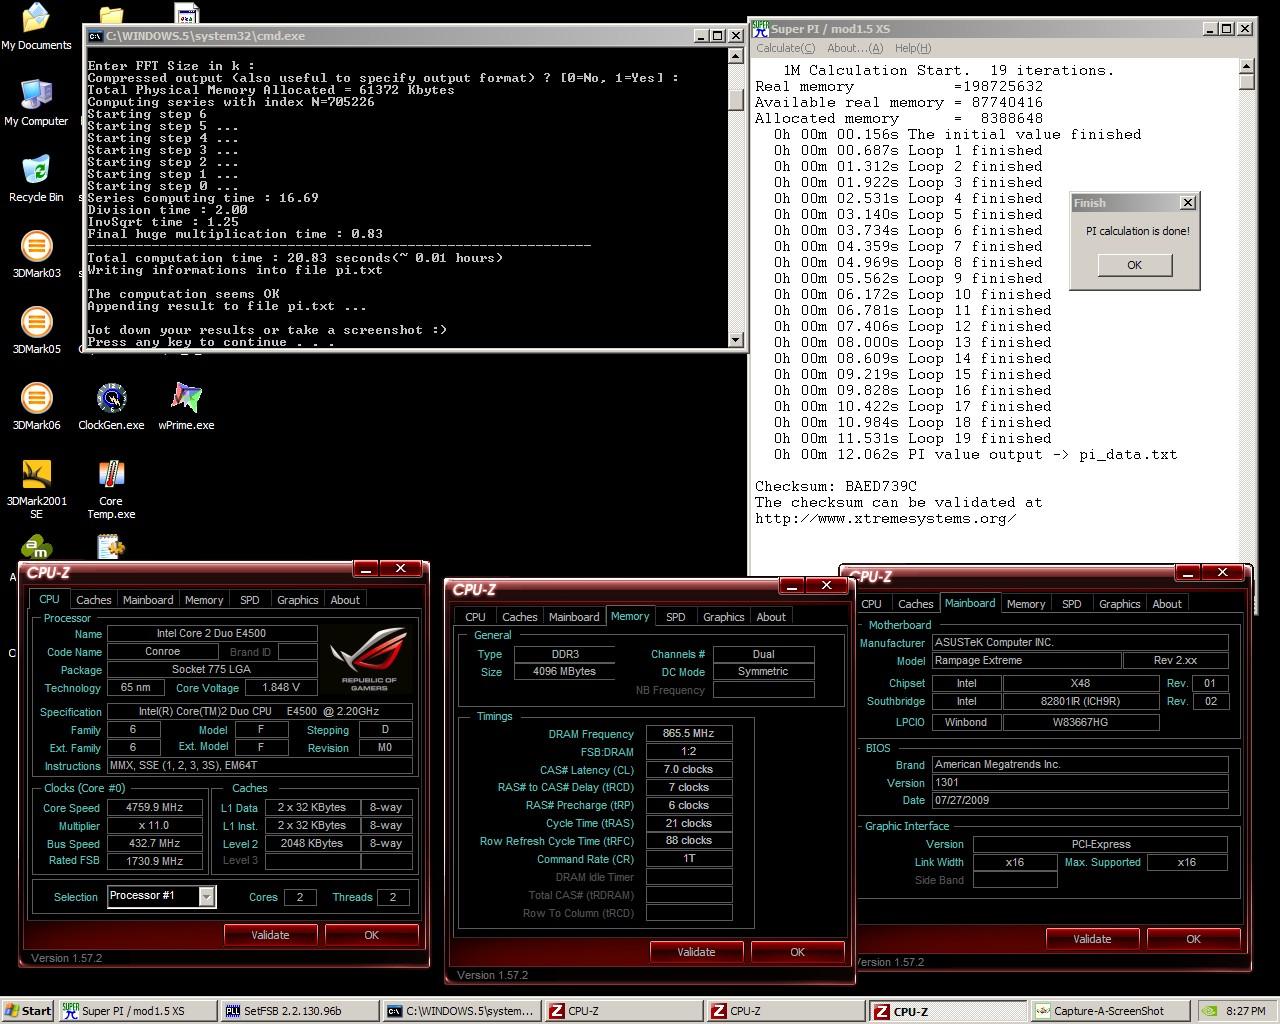Launch 3DMark06 desktop shortcut
This screenshot has width=1280, height=1024.
tap(36, 406)
